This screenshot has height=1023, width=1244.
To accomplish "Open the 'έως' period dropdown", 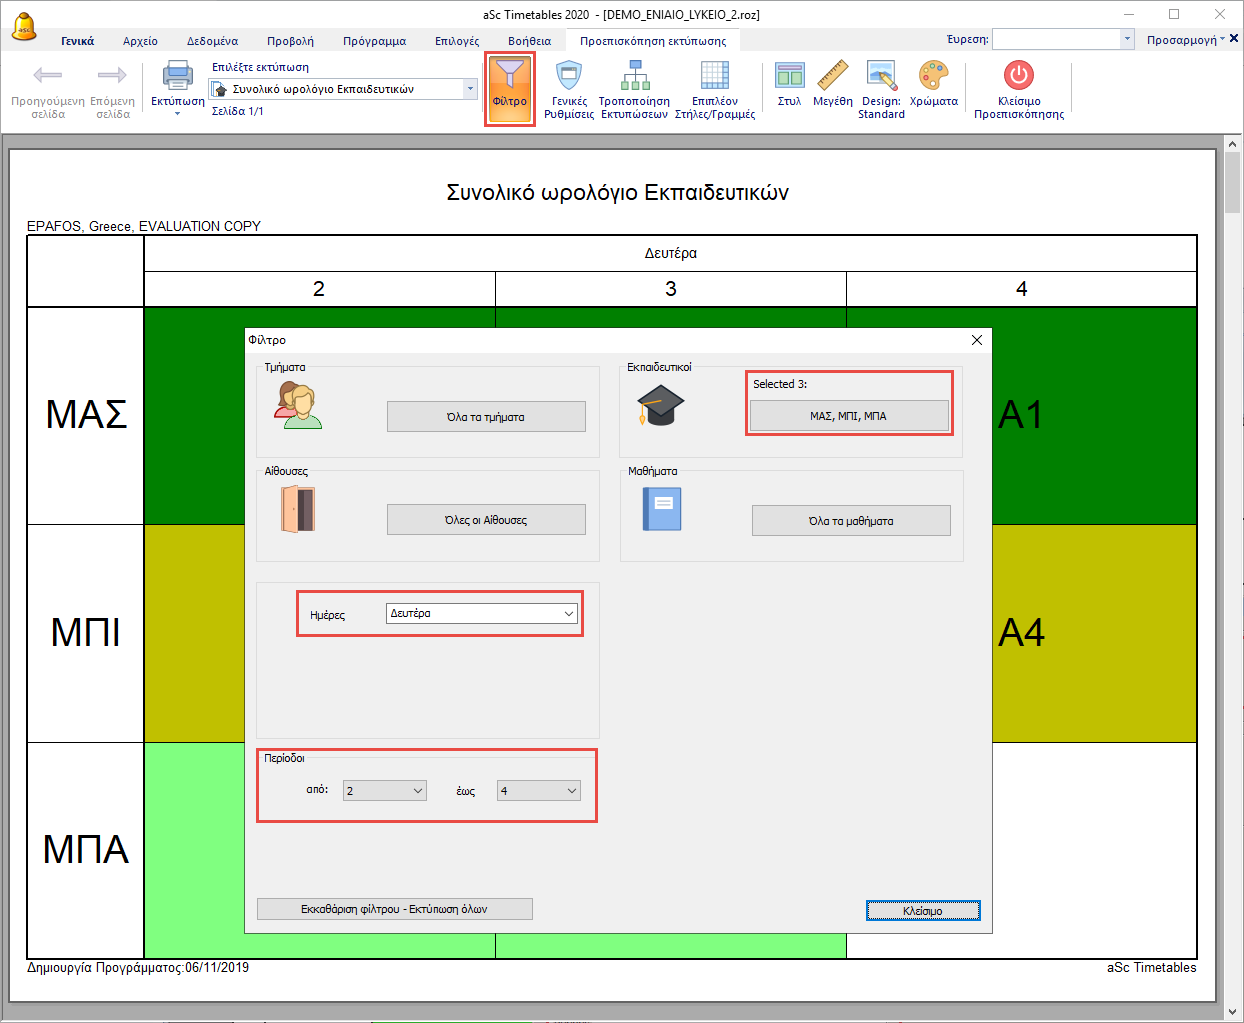I will coord(538,791).
